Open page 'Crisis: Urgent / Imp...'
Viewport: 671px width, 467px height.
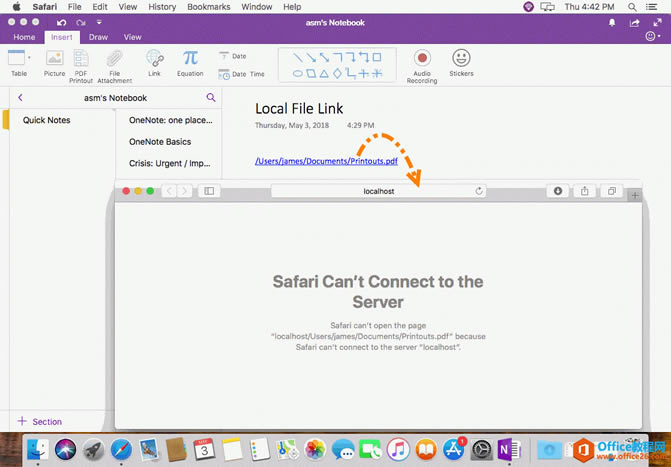tap(170, 164)
